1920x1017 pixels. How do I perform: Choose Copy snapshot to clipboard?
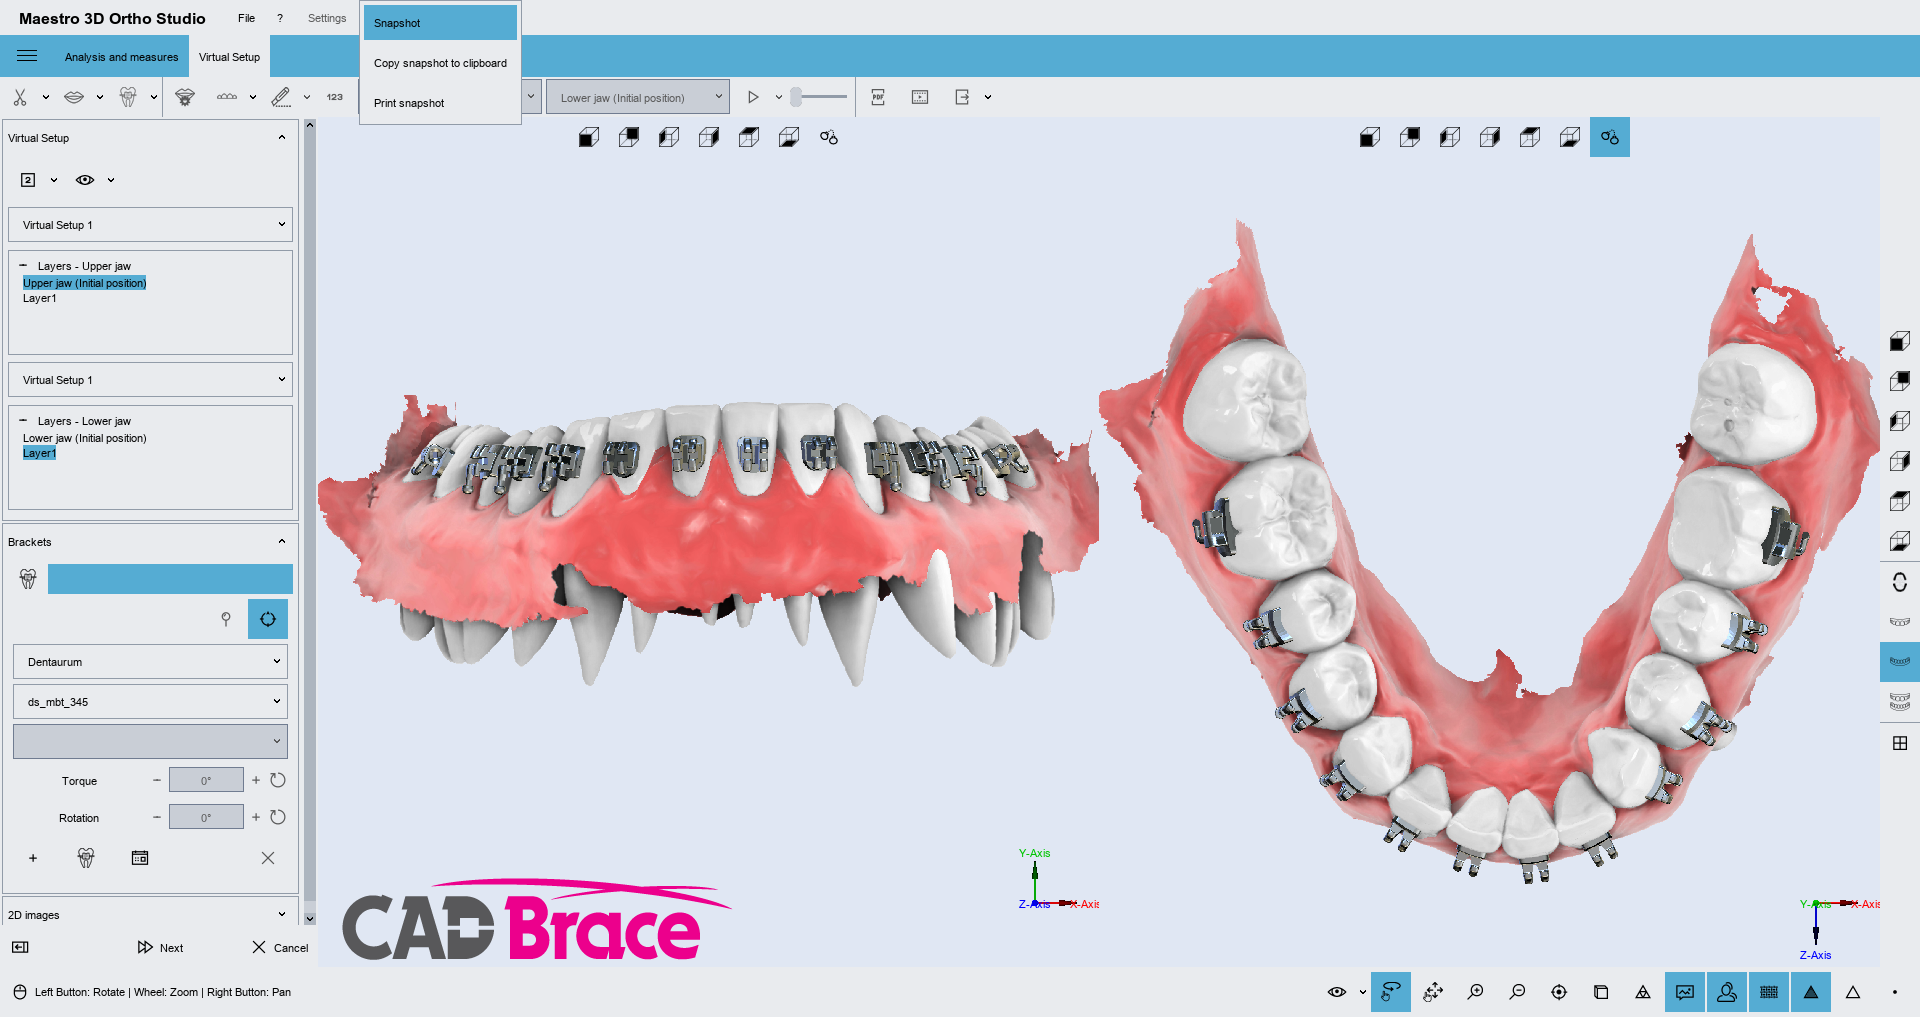click(440, 63)
